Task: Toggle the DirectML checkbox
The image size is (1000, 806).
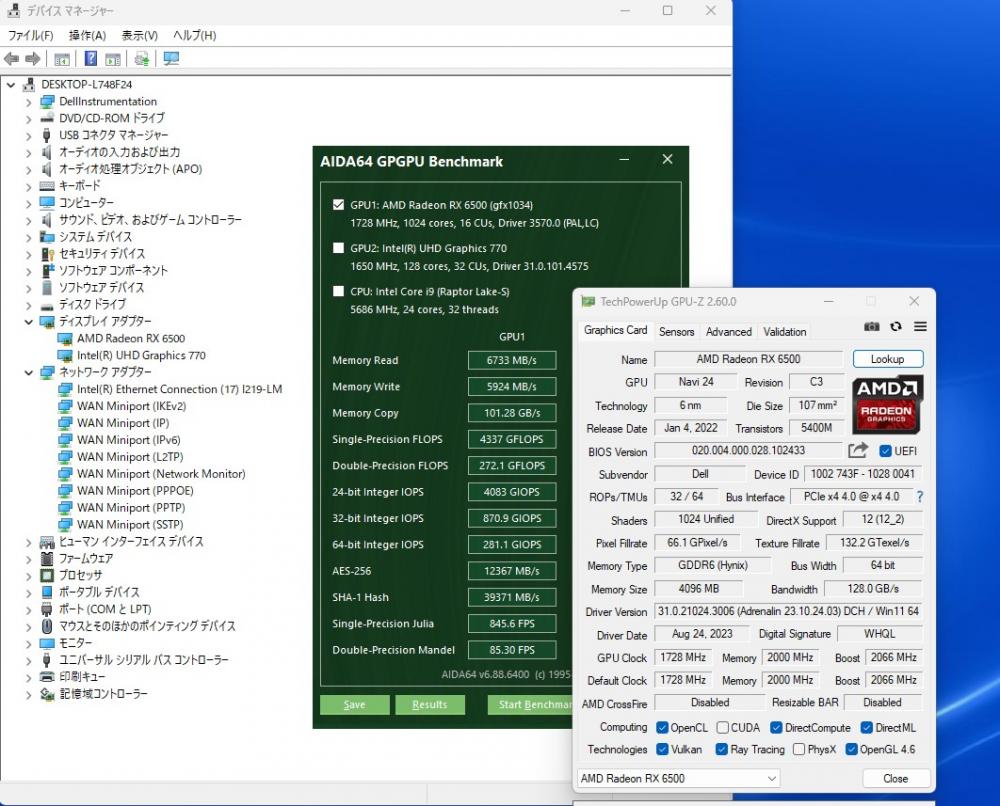Action: (867, 728)
